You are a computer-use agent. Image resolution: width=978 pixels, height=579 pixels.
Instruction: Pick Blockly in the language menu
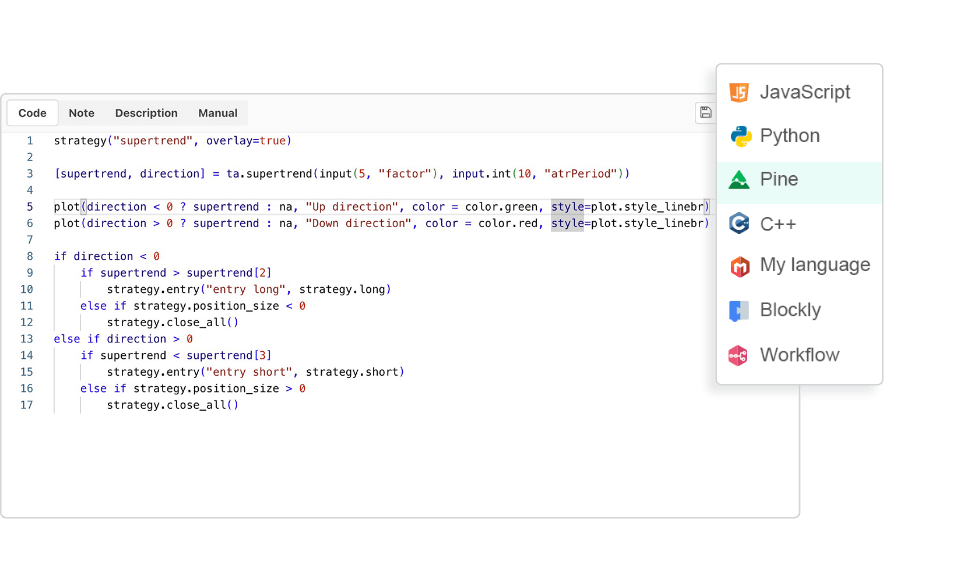(x=800, y=310)
